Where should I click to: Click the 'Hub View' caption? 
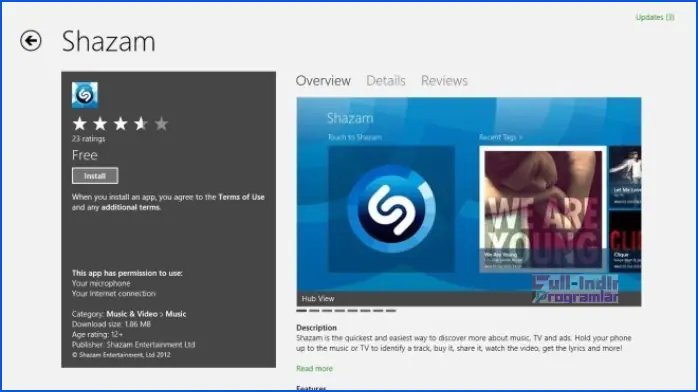click(x=318, y=299)
